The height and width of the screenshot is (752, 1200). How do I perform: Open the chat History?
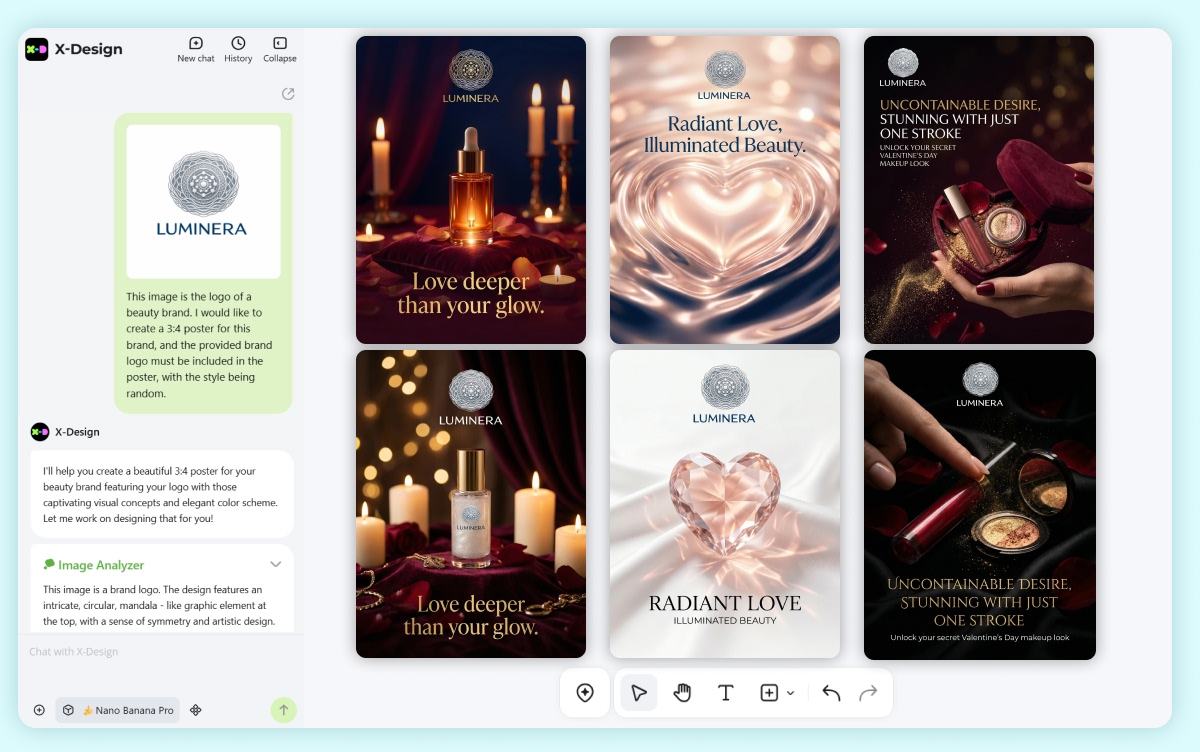point(238,49)
